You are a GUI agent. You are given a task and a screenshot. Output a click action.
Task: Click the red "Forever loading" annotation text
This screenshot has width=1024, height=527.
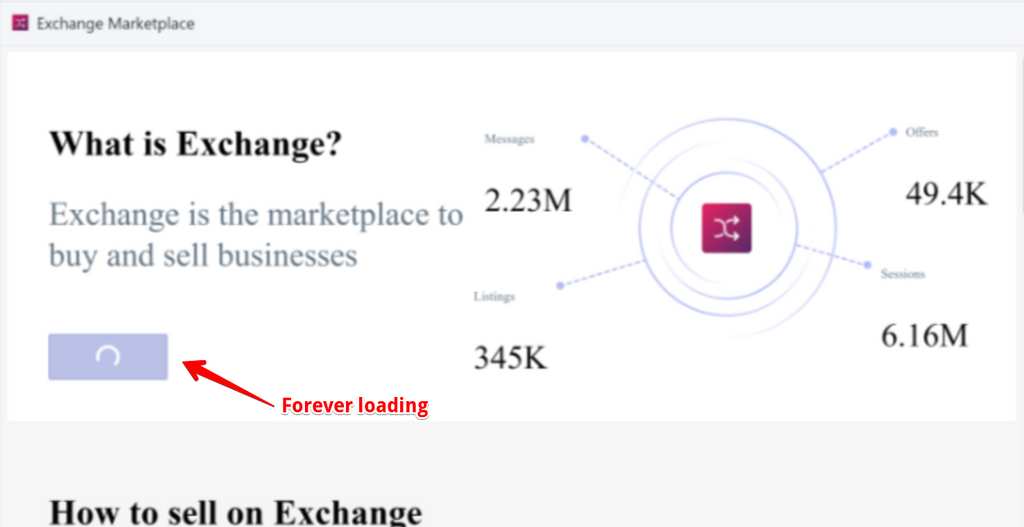coord(355,406)
